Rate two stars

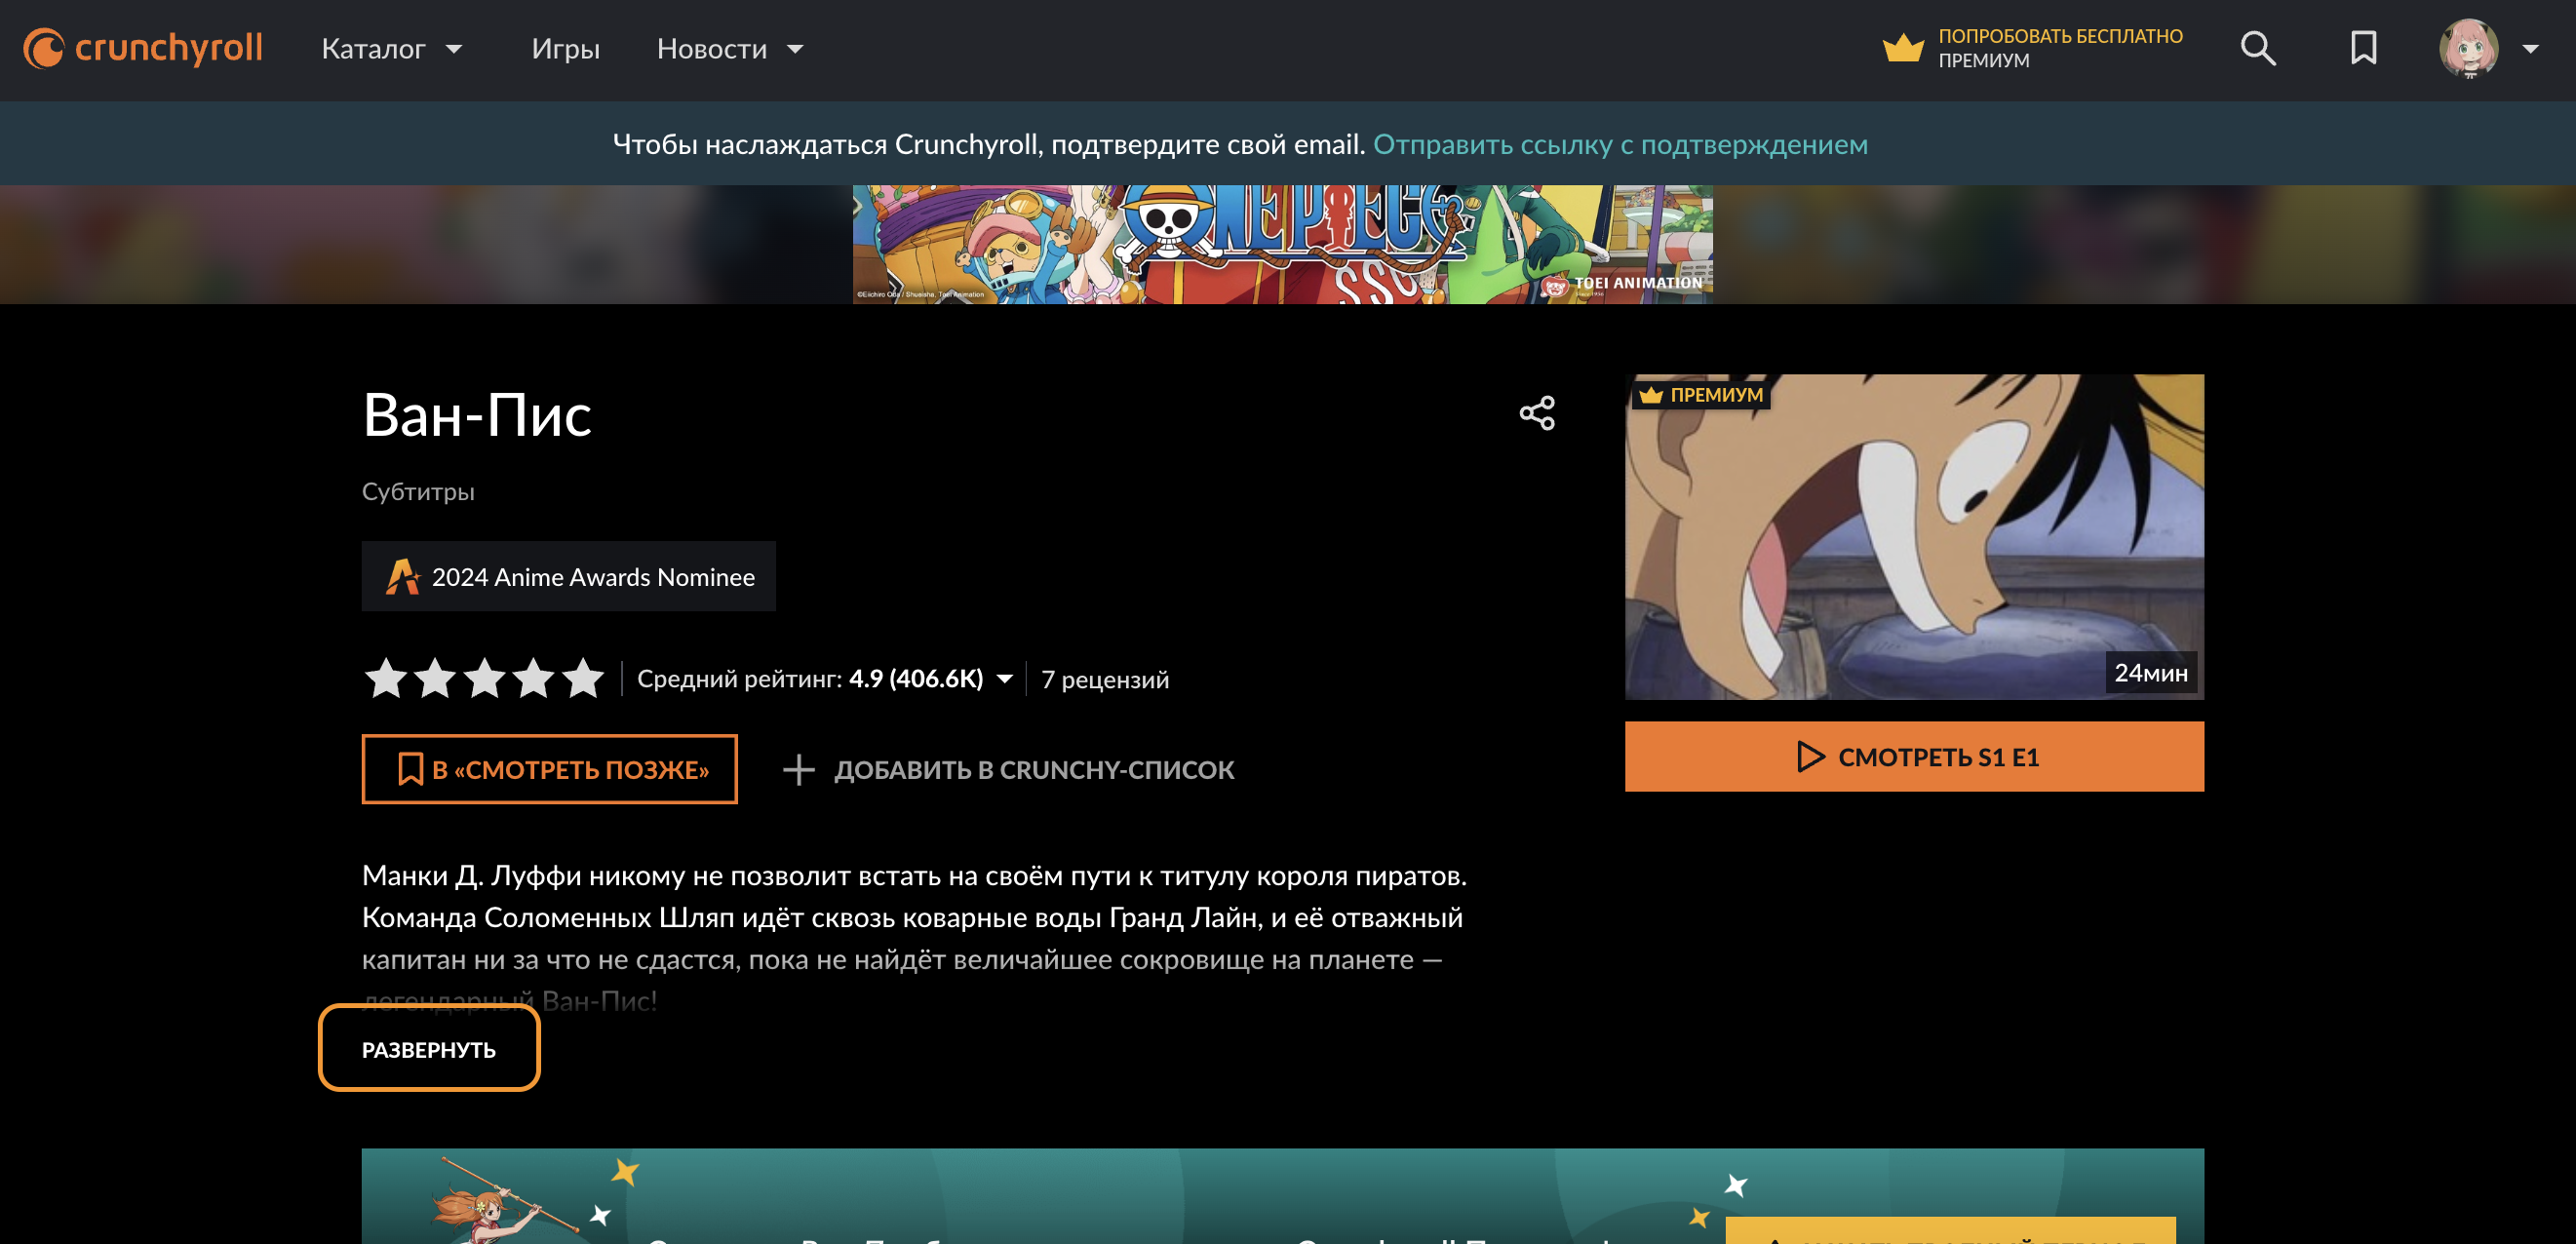[x=435, y=678]
